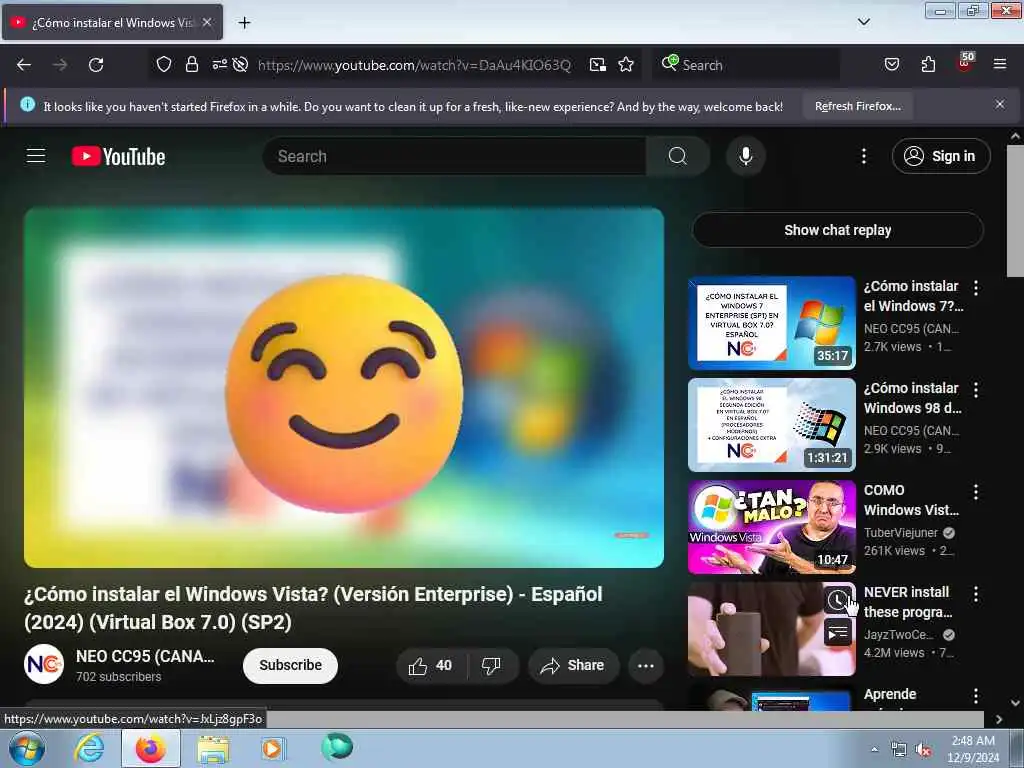Click the Sign in button
1024x768 pixels.
point(941,156)
